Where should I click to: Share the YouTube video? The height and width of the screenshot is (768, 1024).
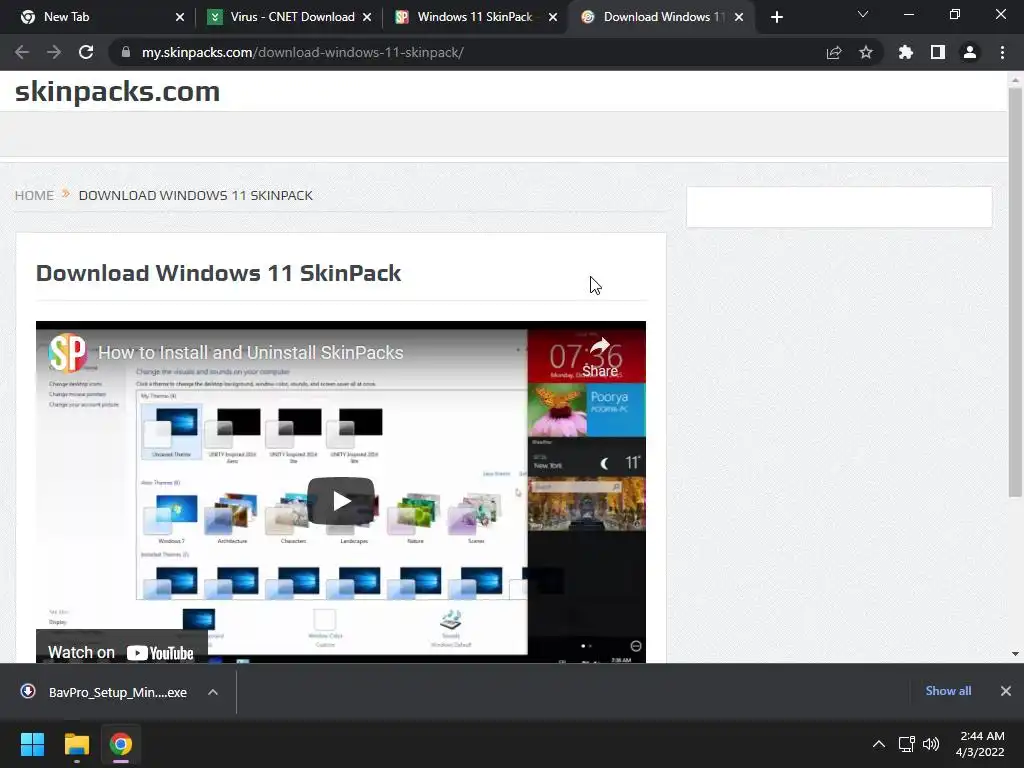(600, 358)
